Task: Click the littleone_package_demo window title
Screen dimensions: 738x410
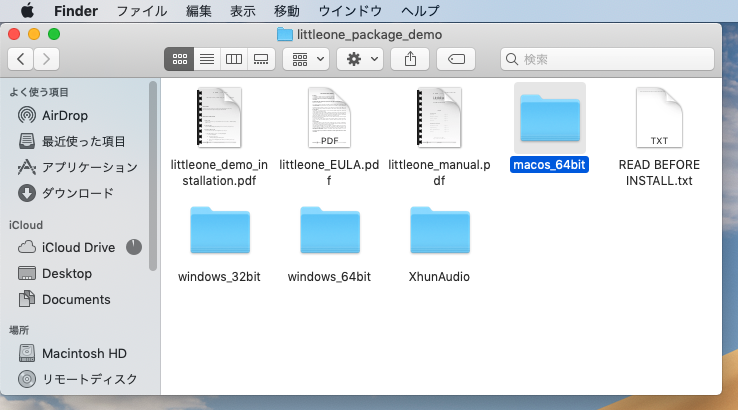Action: pos(369,35)
